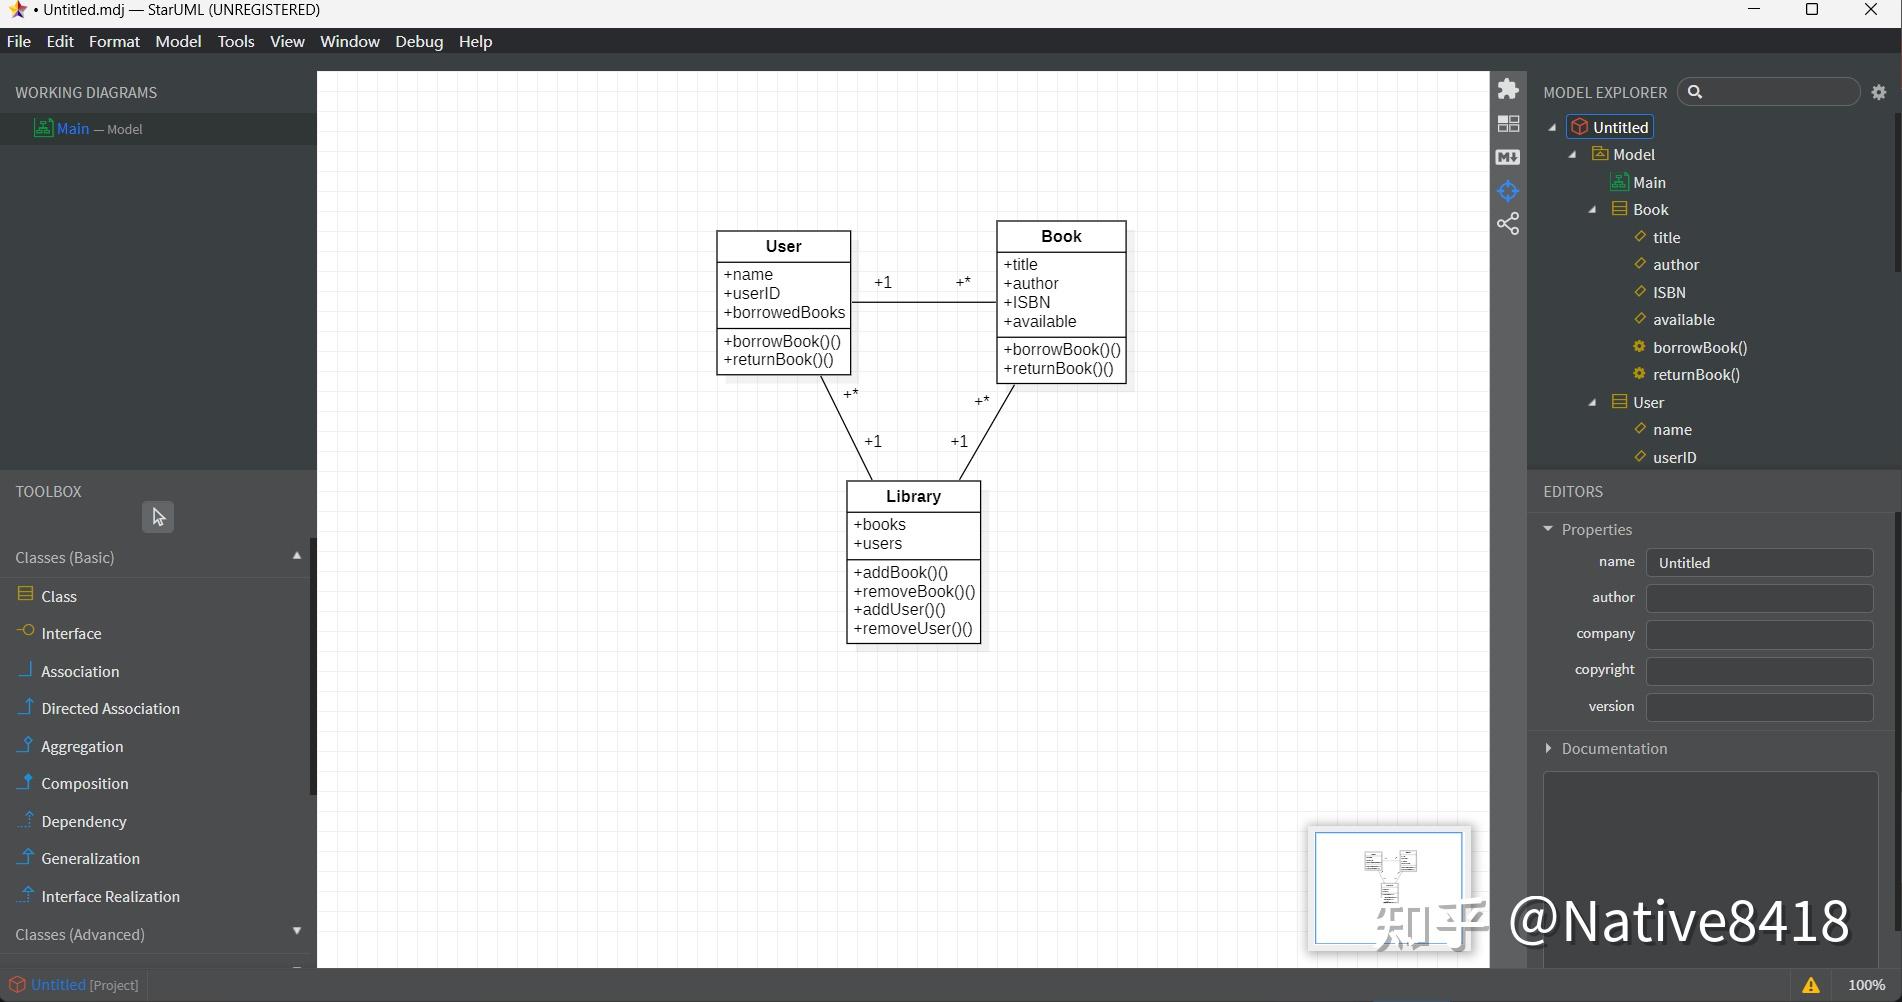Open the Format menu
The image size is (1902, 1002).
[114, 41]
